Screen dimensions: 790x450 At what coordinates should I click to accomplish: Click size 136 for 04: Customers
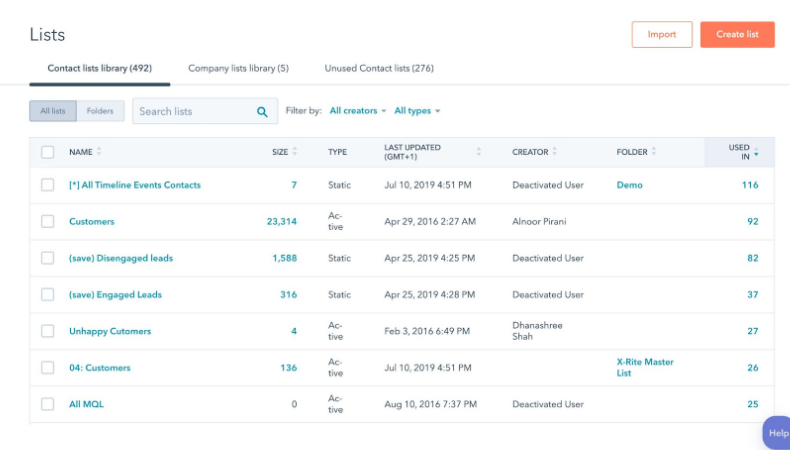(x=289, y=367)
